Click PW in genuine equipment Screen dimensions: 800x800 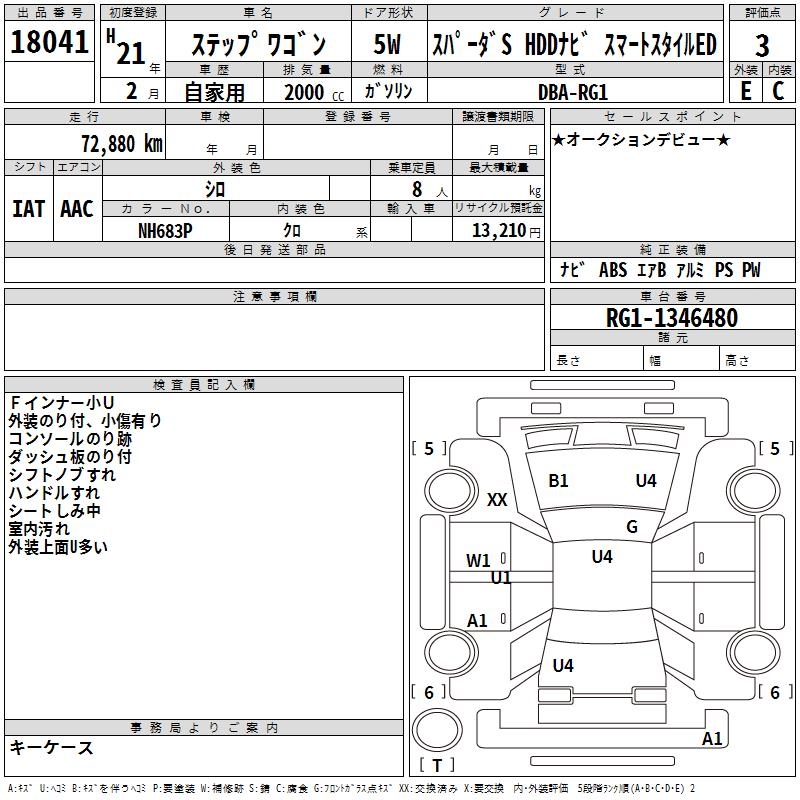(x=751, y=269)
